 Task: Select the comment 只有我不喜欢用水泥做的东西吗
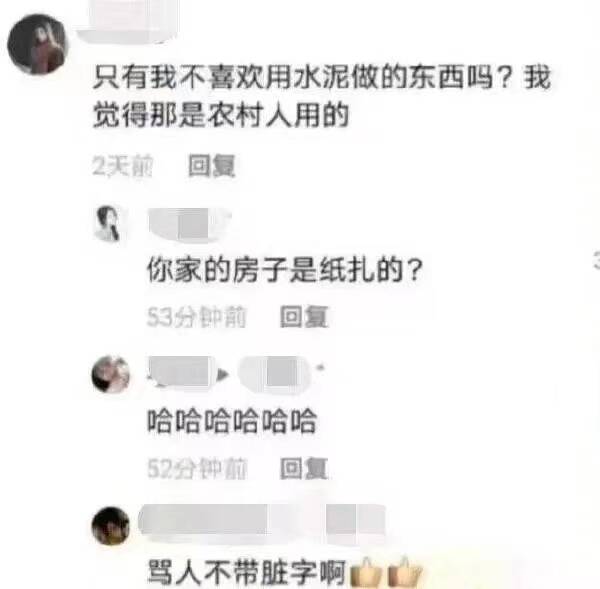(x=321, y=96)
